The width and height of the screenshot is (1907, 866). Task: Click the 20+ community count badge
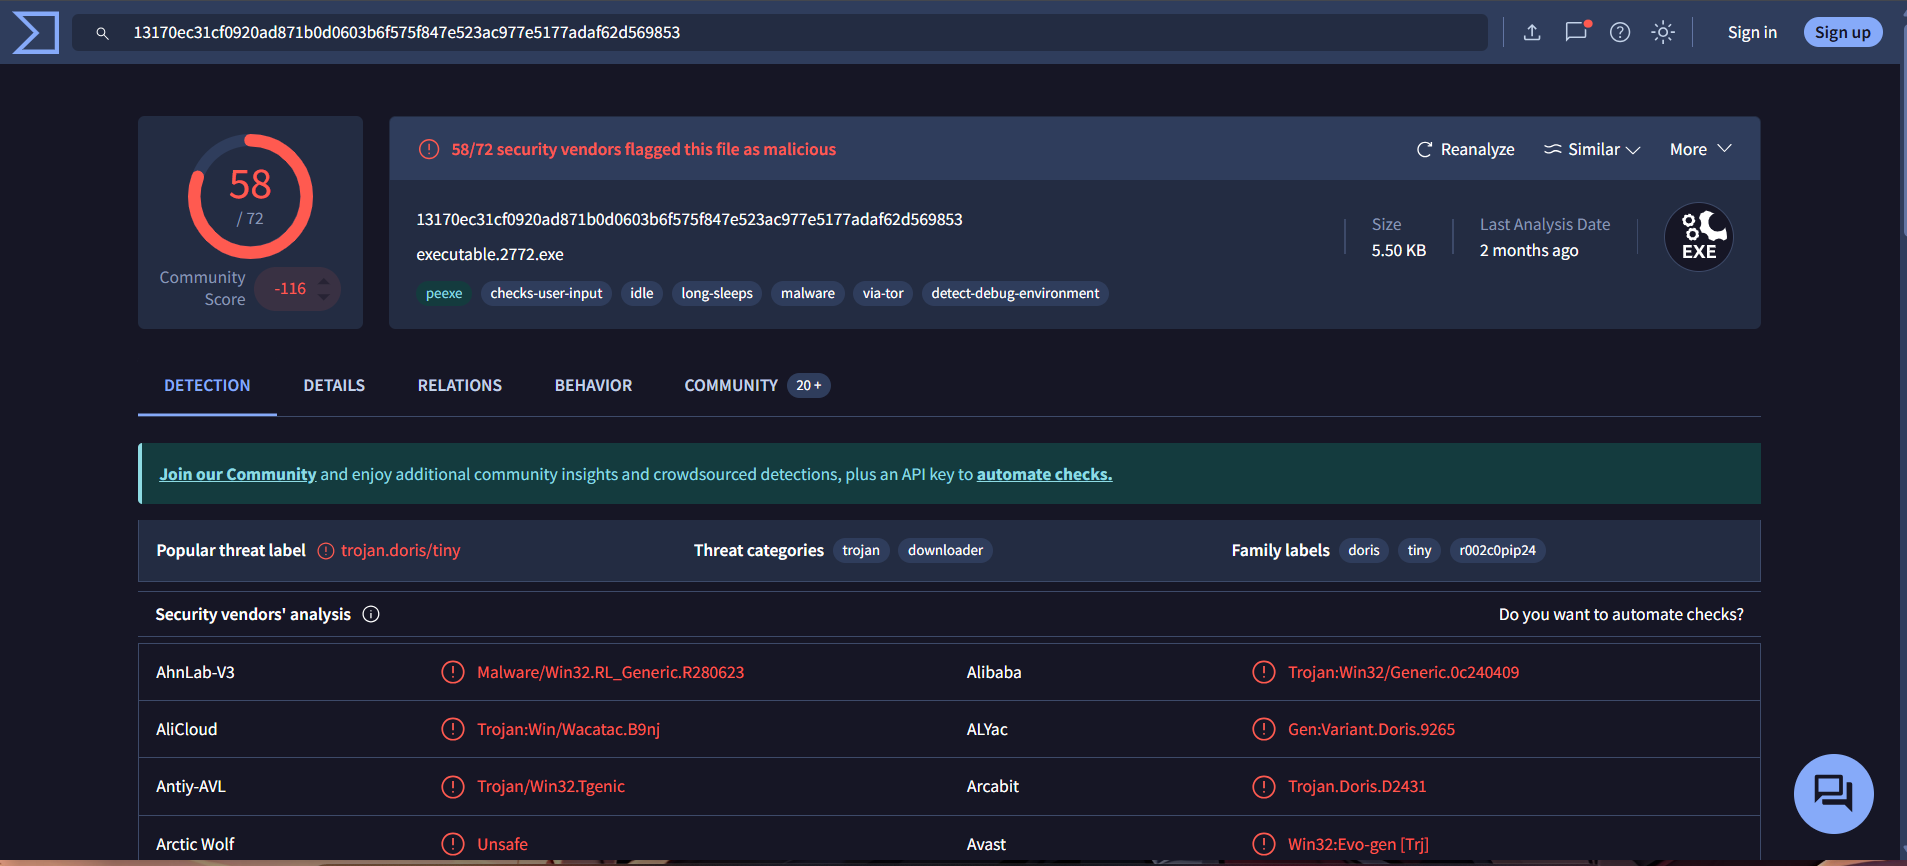click(x=809, y=385)
